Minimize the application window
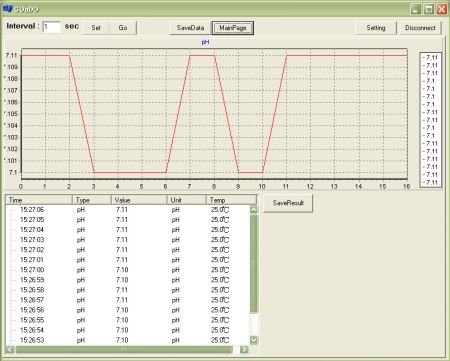This screenshot has height=361, width=450. click(415, 9)
